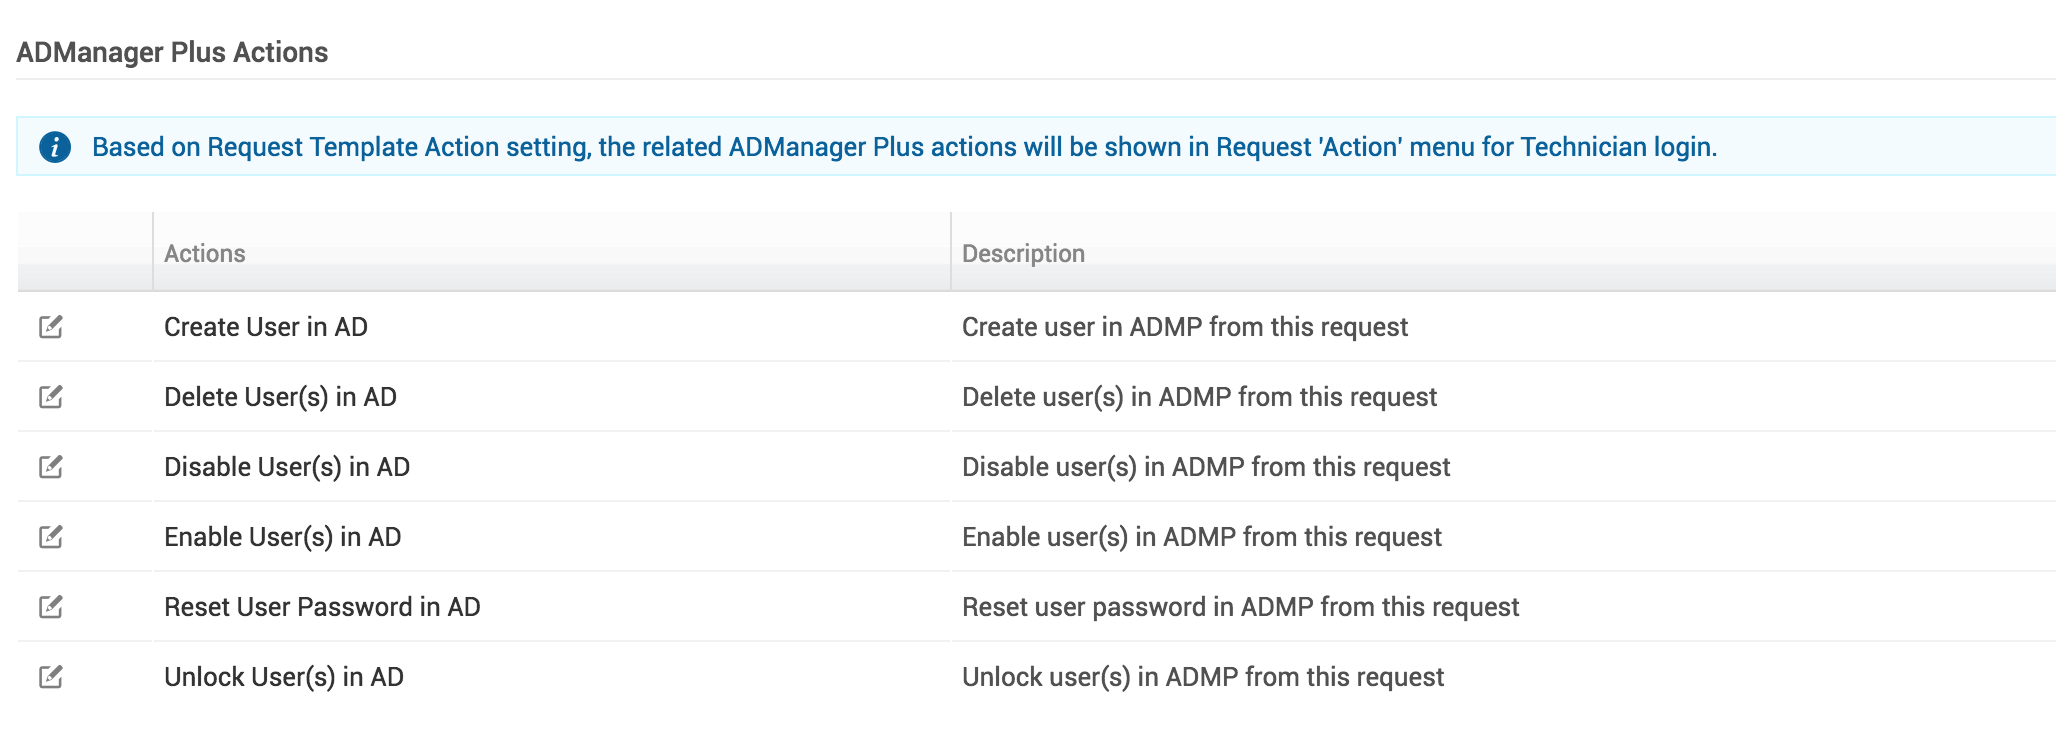Open edit icon beside Delete User(s) in AD
The height and width of the screenshot is (734, 2056).
pyautogui.click(x=51, y=397)
